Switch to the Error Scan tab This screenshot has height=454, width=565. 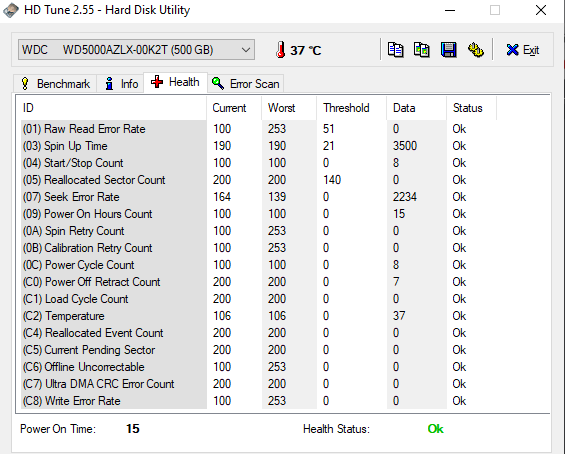[246, 84]
